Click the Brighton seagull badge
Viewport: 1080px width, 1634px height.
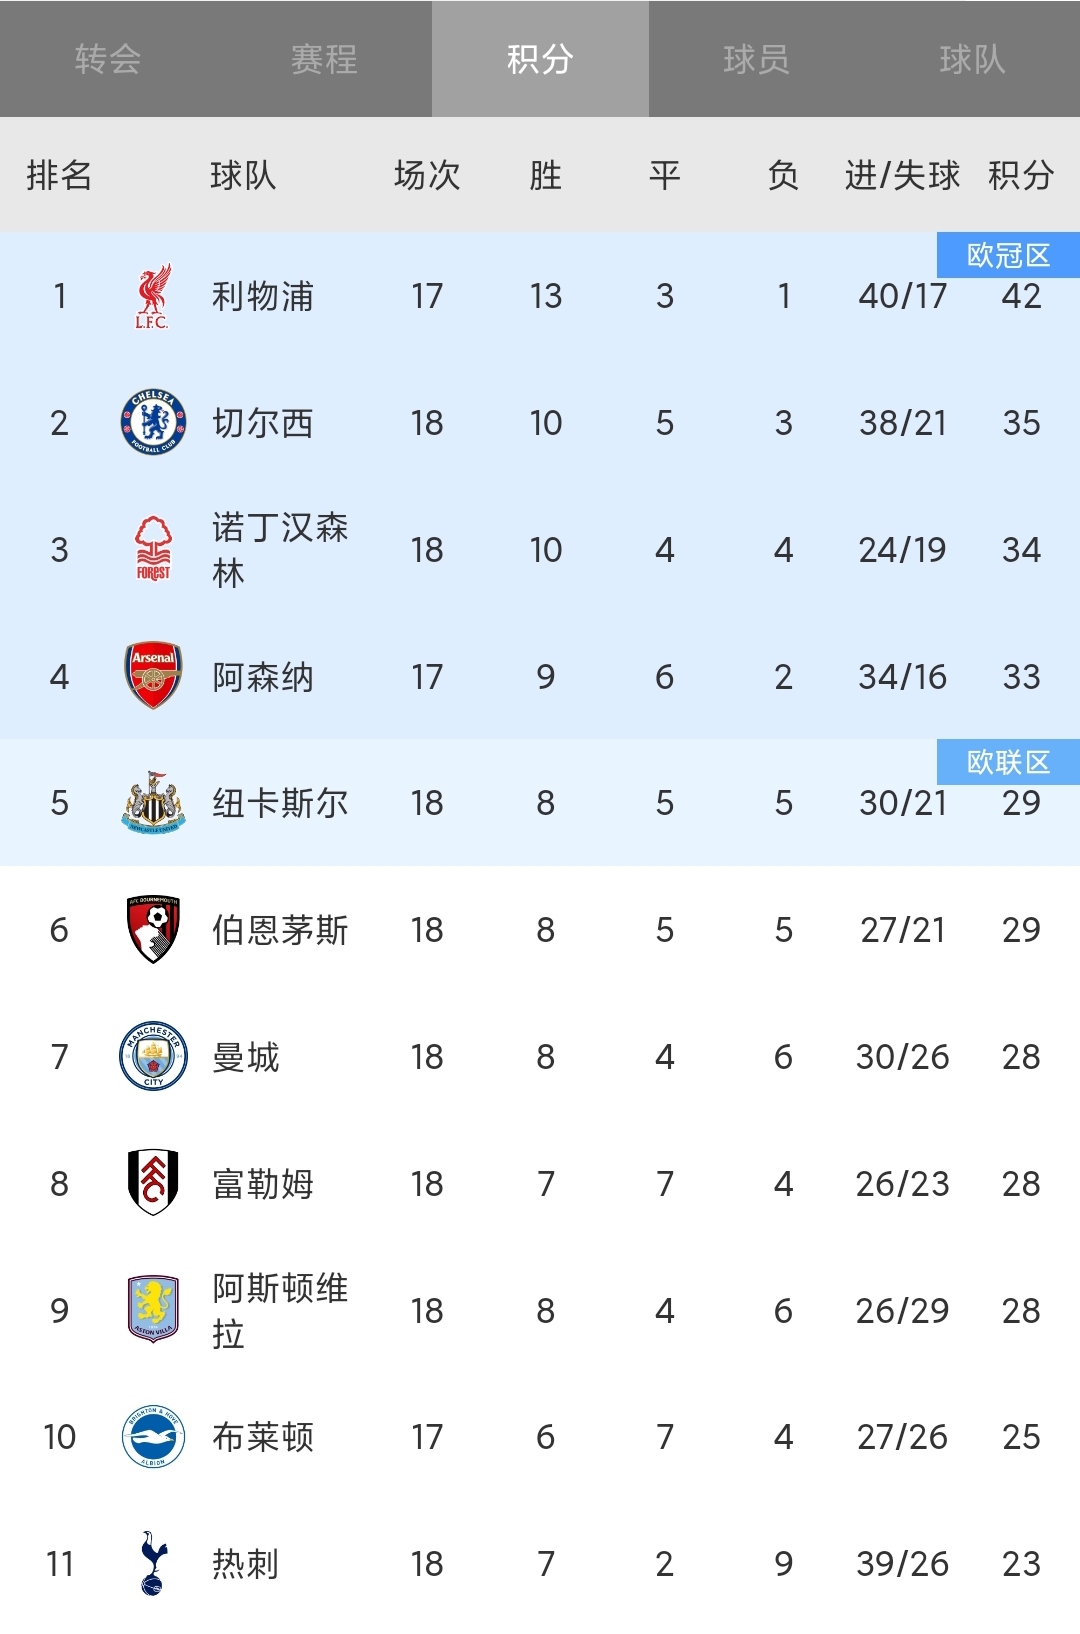tap(151, 1436)
